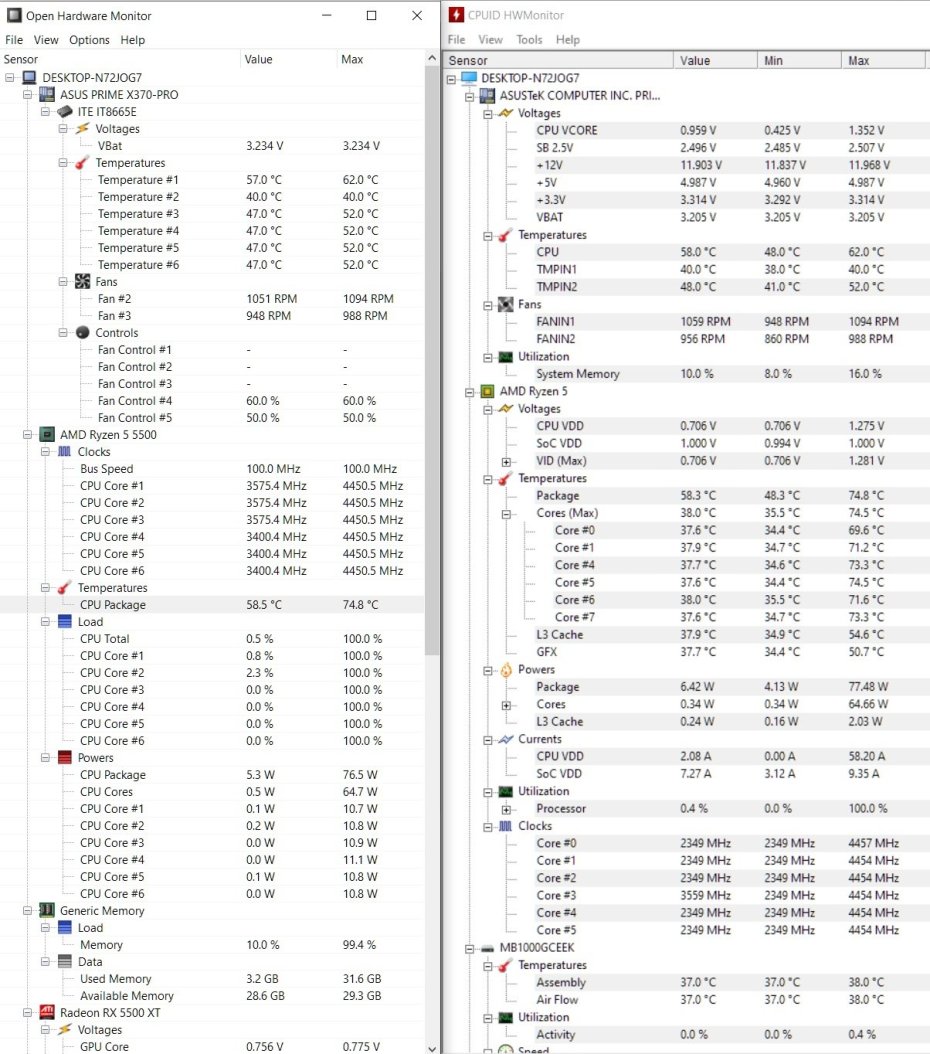Expand the Cores power row in HWMonitor
Image resolution: width=930 pixels, height=1054 pixels.
[506, 705]
